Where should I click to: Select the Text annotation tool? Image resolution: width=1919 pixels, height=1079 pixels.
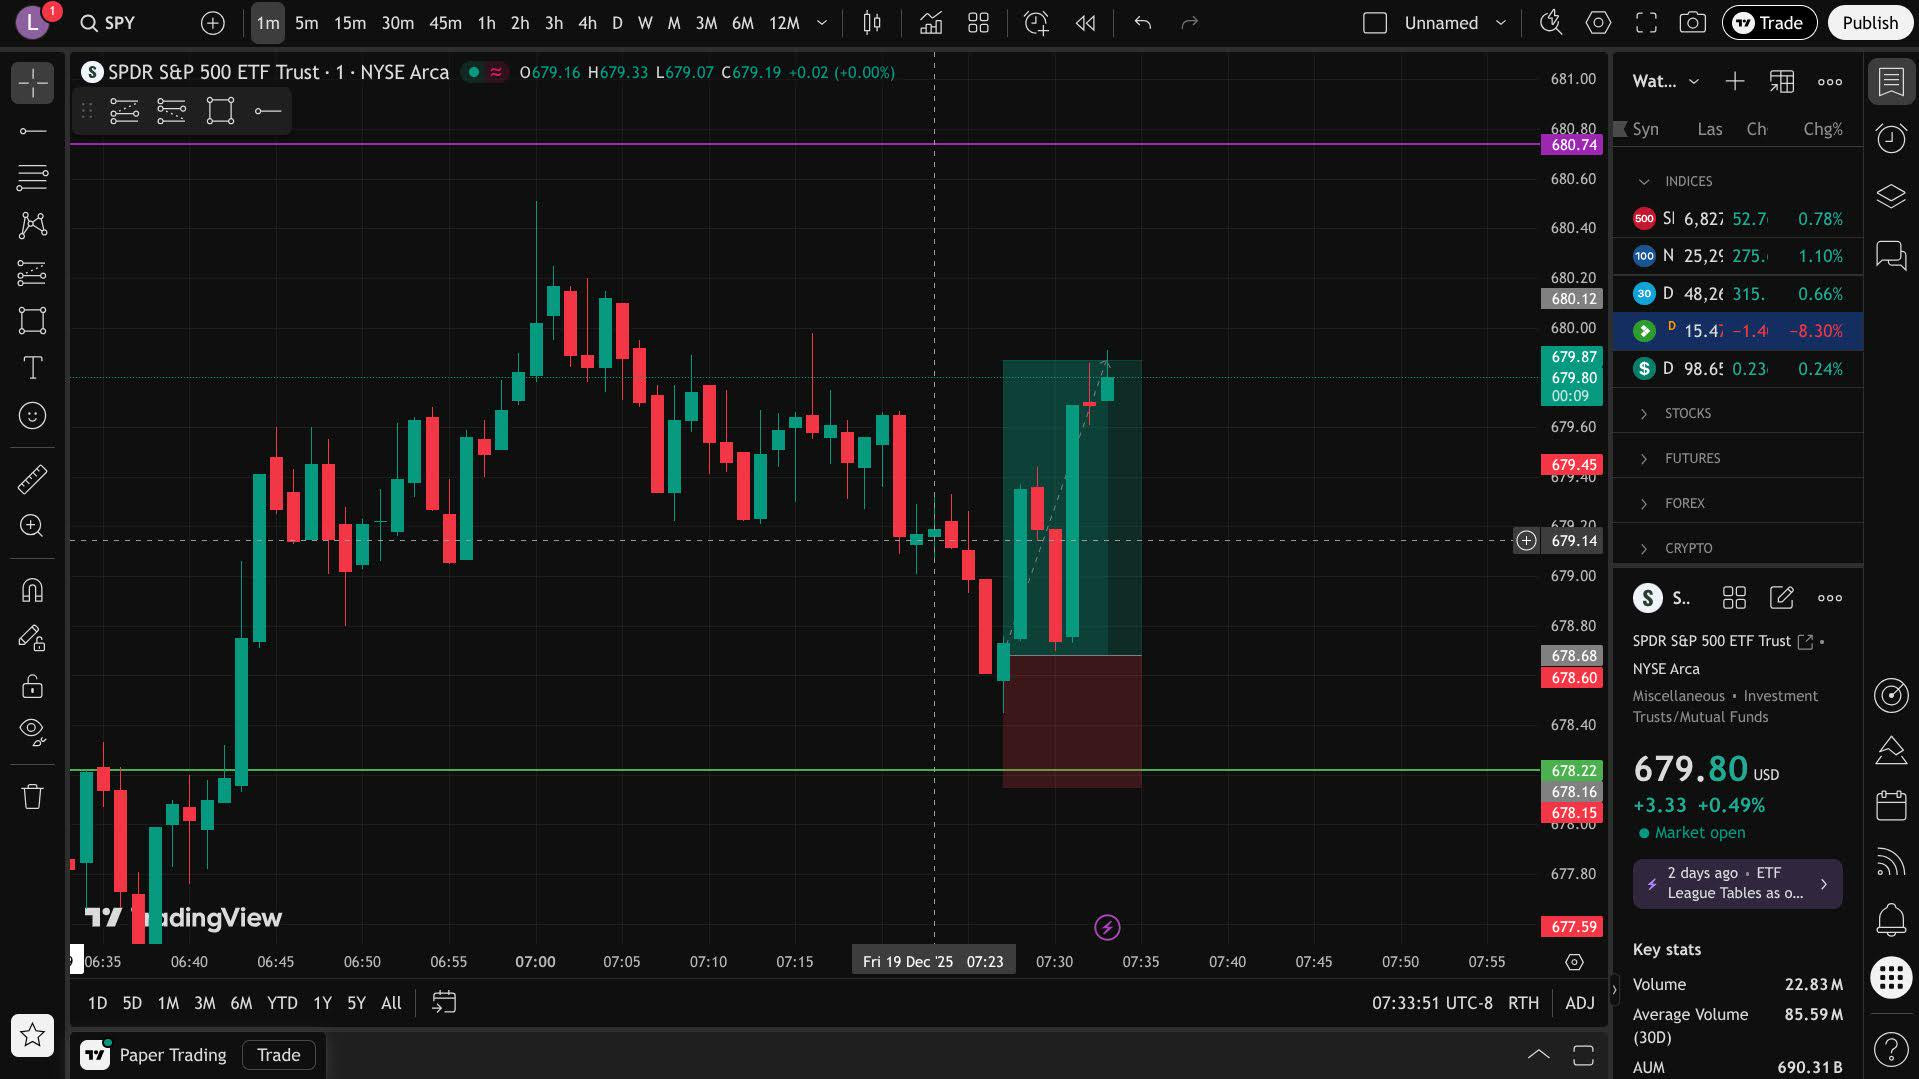point(33,368)
